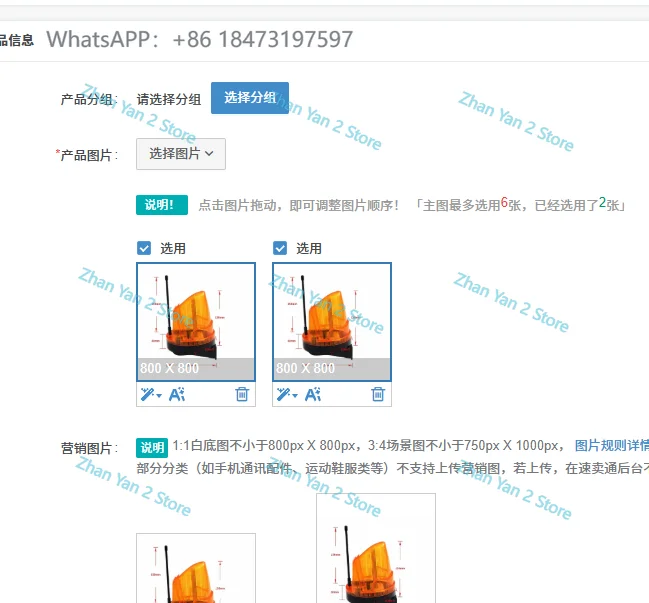Screen dimensions: 649x603
Task: Click AI text icon under second image
Action: click(x=313, y=394)
